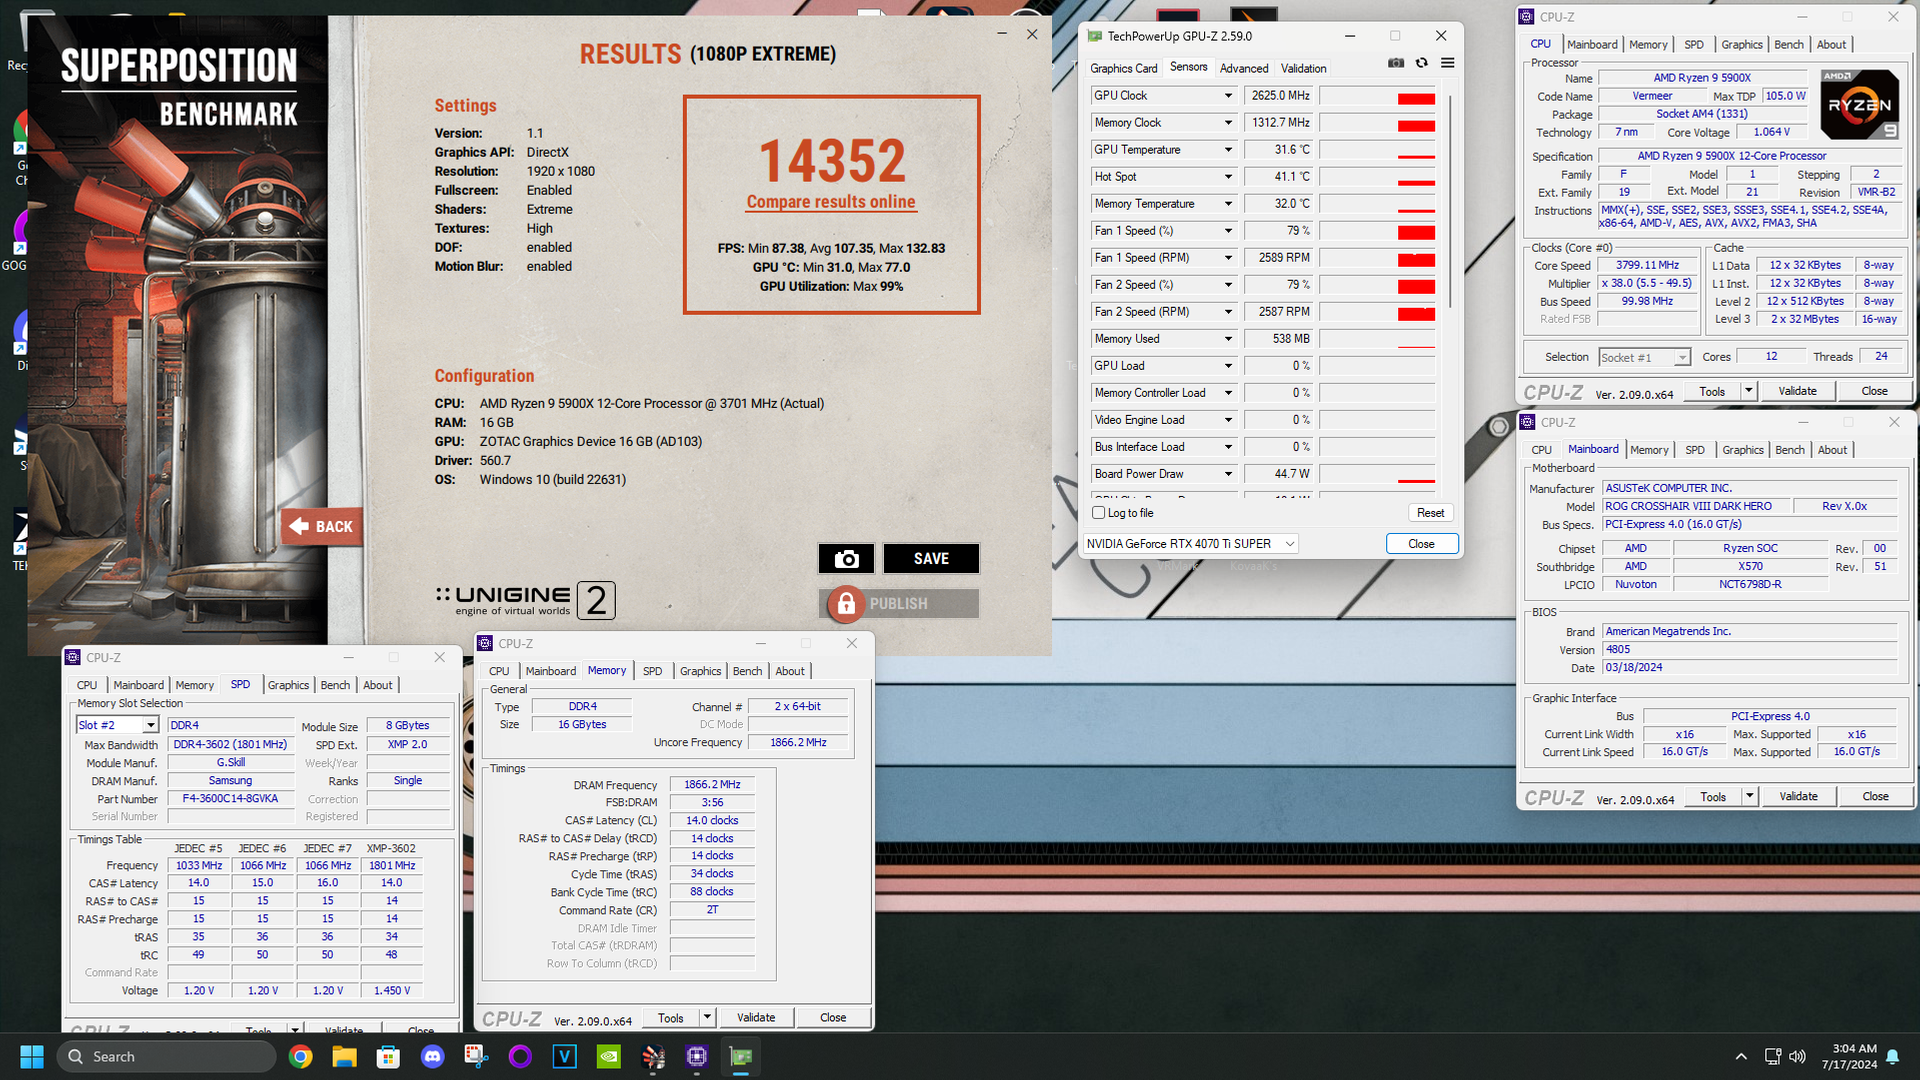Expand GPU Clock sensor dropdown
The height and width of the screenshot is (1080, 1920).
point(1228,96)
